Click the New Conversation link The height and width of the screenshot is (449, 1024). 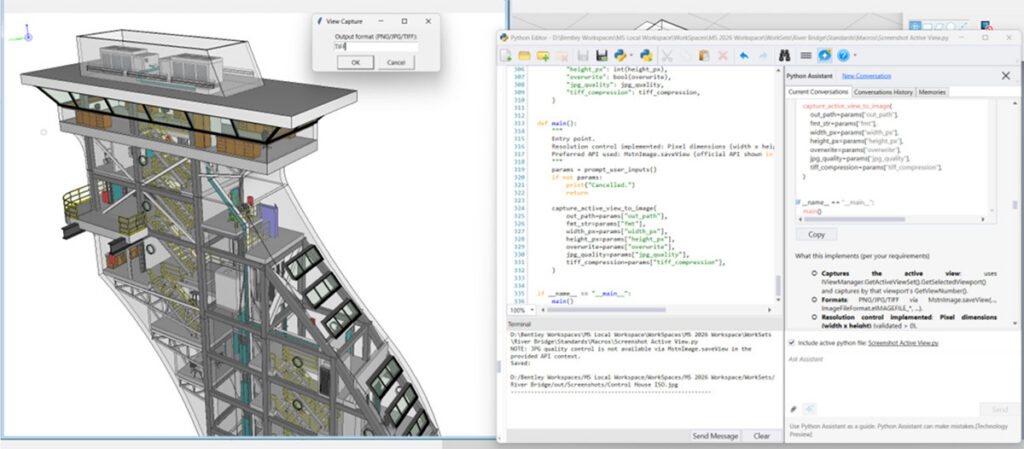tap(867, 76)
